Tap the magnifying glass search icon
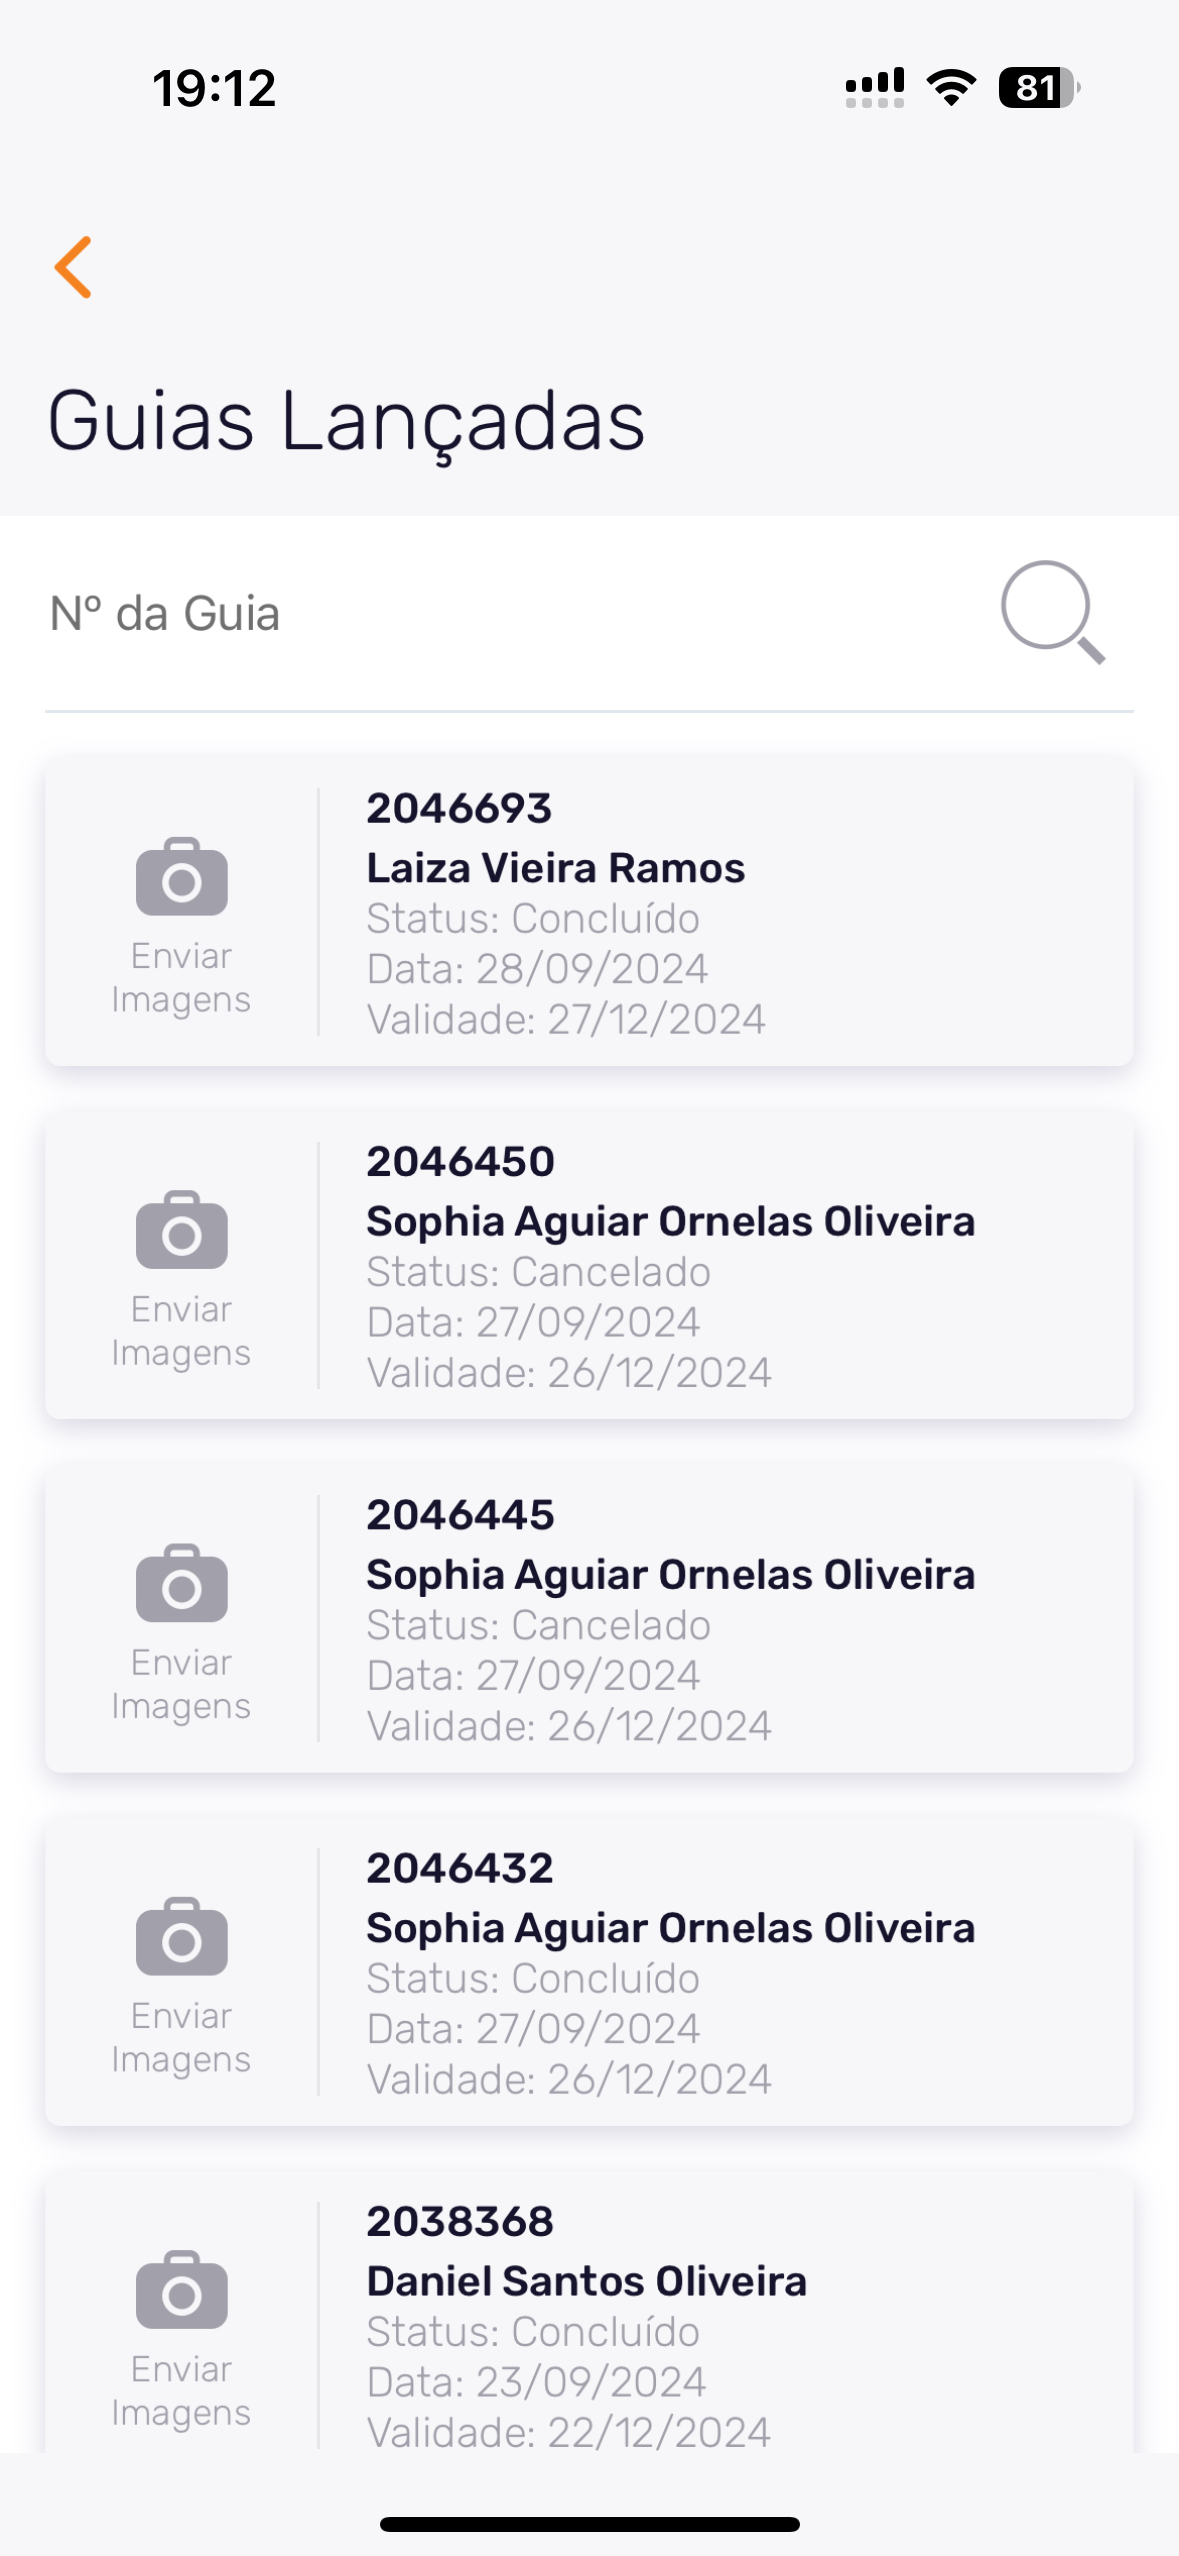The width and height of the screenshot is (1179, 2556). tap(1051, 612)
